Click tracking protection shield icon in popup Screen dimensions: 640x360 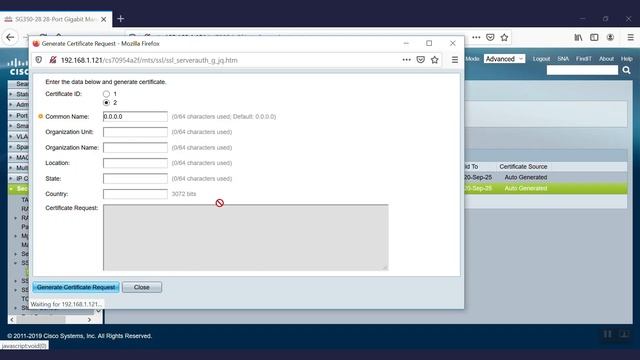[x=39, y=60]
